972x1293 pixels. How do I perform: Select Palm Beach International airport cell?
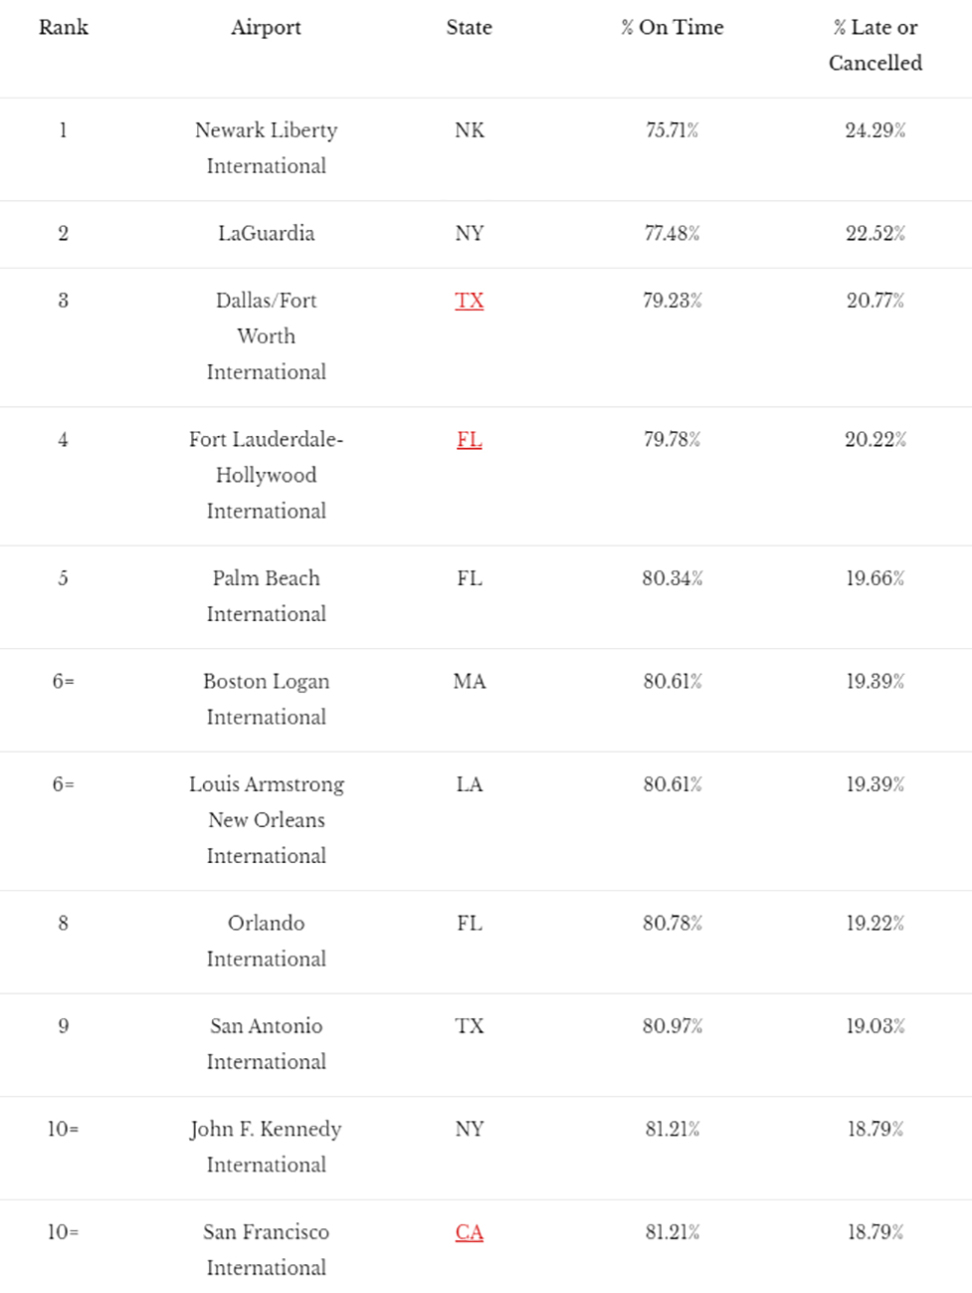point(266,596)
